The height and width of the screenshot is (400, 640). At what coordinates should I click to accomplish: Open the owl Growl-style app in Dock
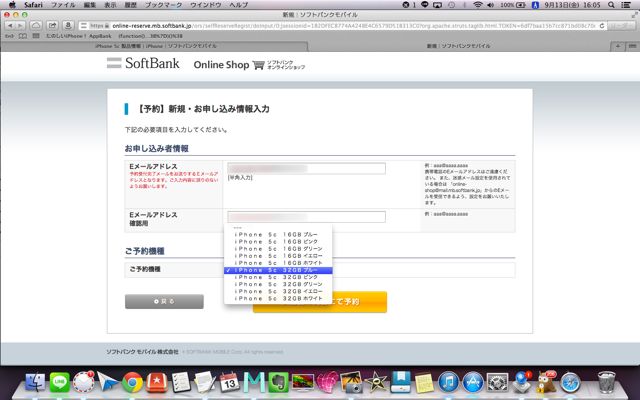546,382
